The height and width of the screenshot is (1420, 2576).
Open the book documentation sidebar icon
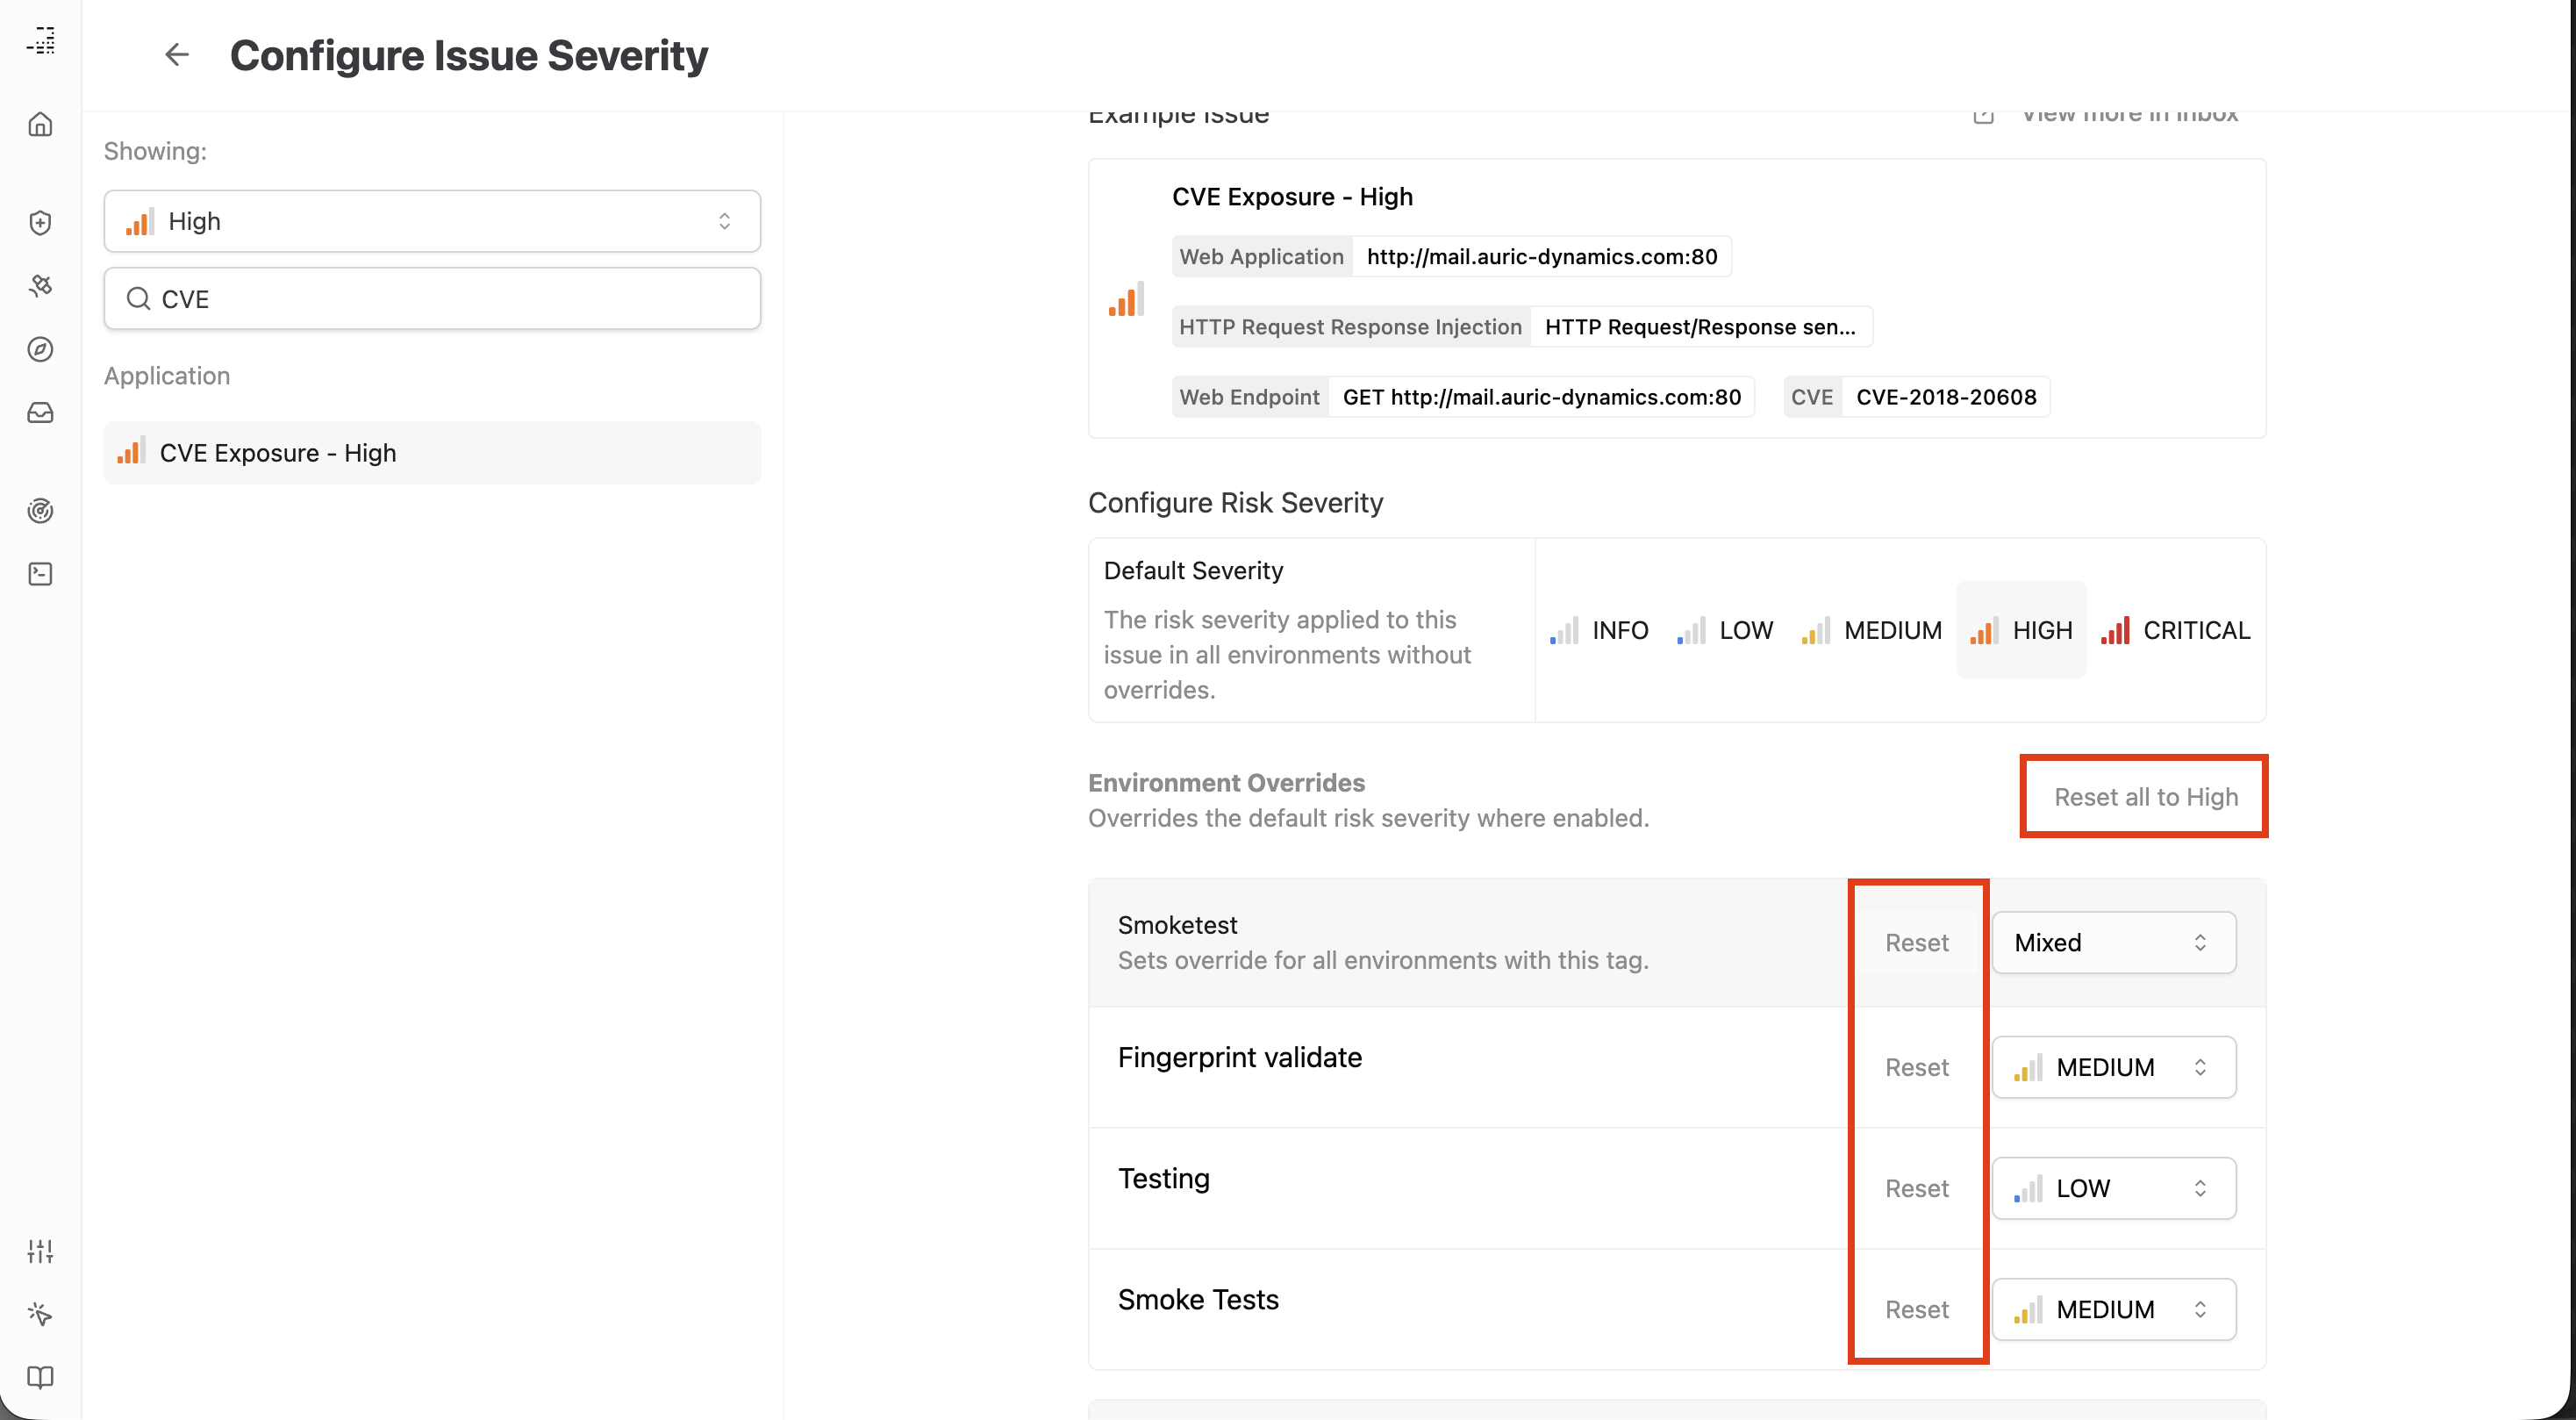pyautogui.click(x=40, y=1377)
